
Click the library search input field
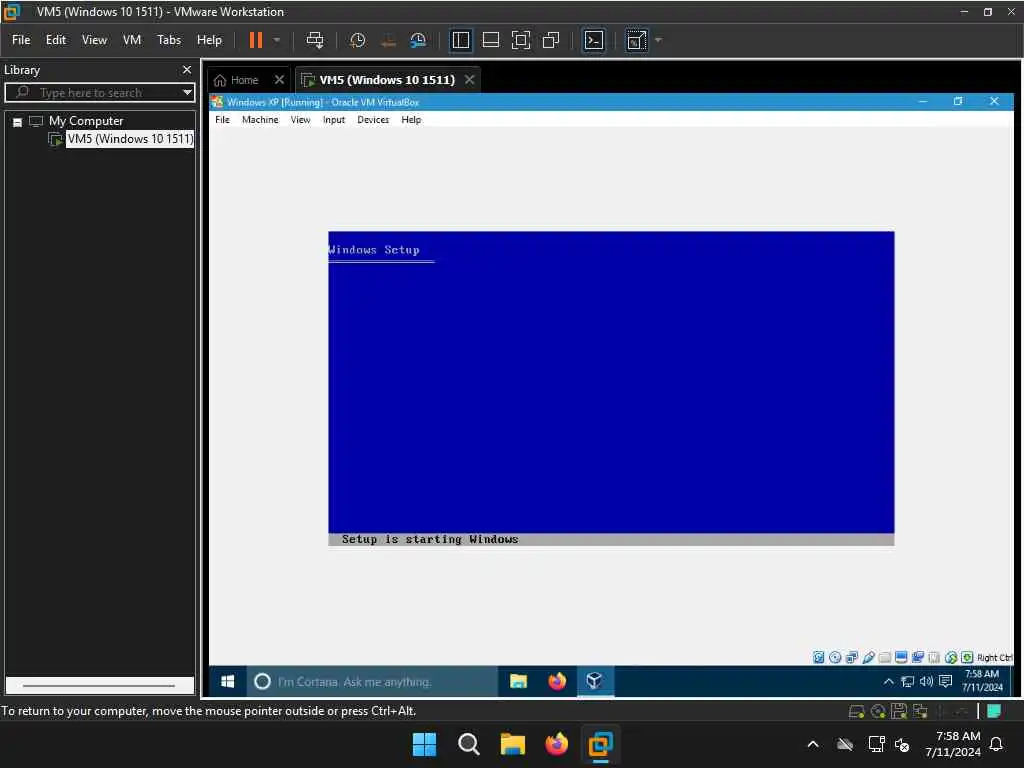[x=98, y=92]
